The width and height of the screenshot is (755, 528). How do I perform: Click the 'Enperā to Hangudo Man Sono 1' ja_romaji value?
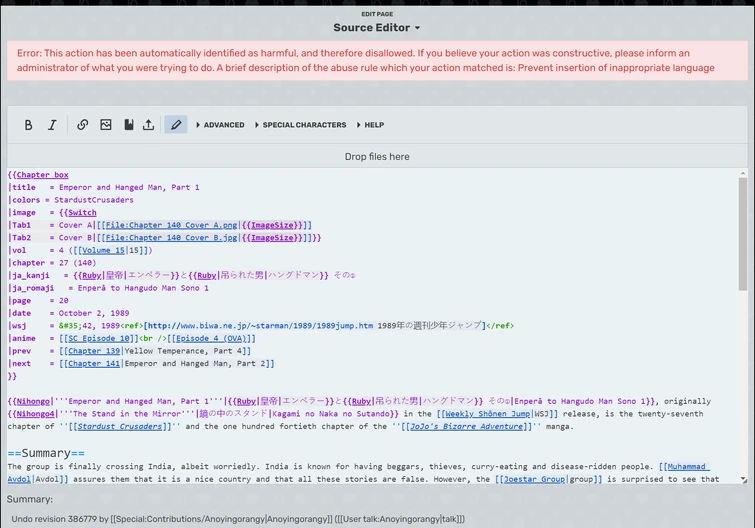tap(143, 288)
